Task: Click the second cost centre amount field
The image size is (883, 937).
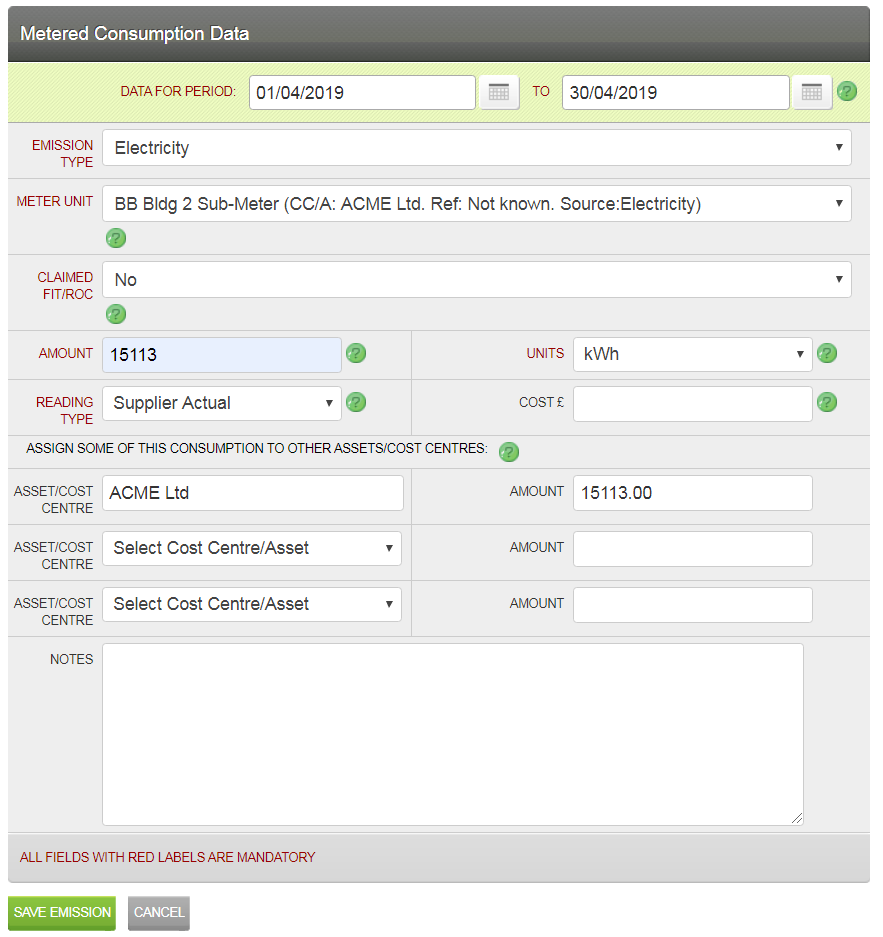Action: (692, 549)
